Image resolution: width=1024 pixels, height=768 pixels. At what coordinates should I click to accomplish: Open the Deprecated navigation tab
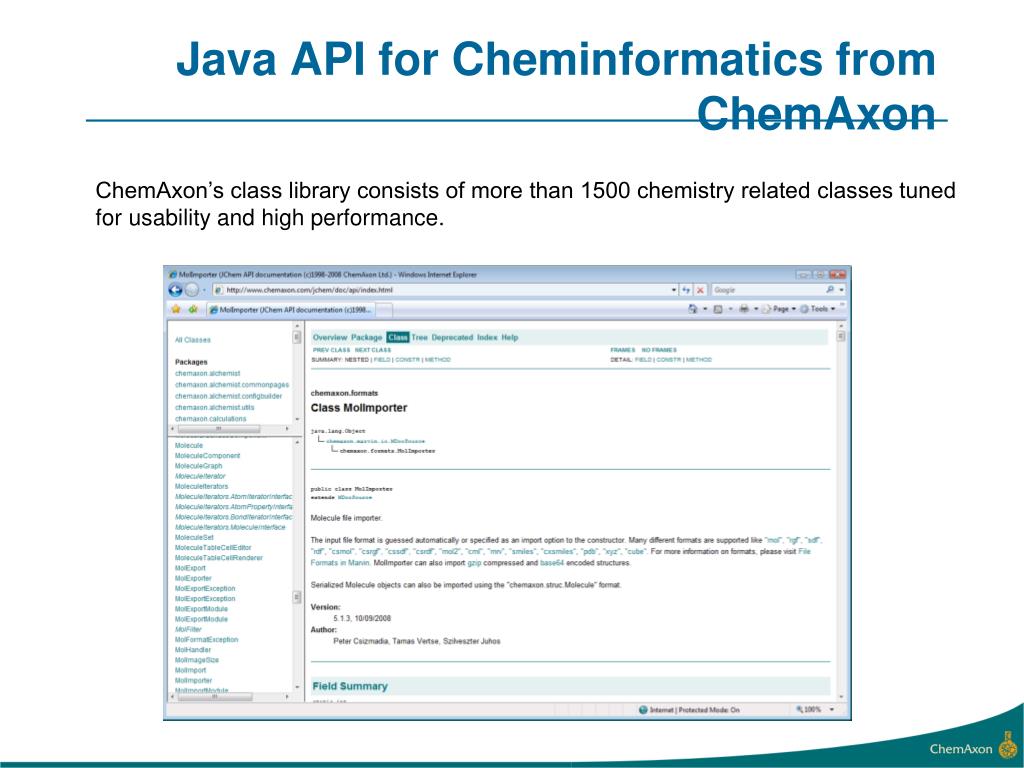(x=452, y=338)
